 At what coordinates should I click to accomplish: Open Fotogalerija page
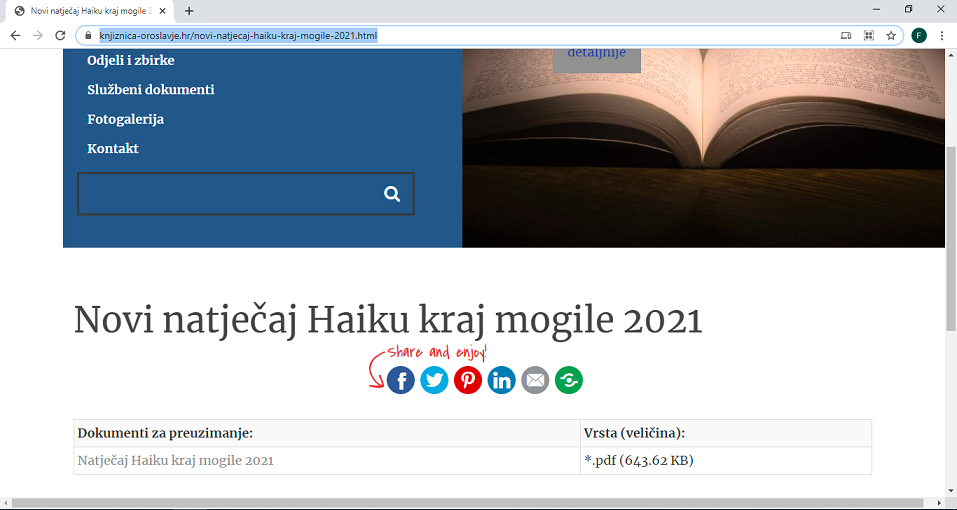click(x=126, y=119)
